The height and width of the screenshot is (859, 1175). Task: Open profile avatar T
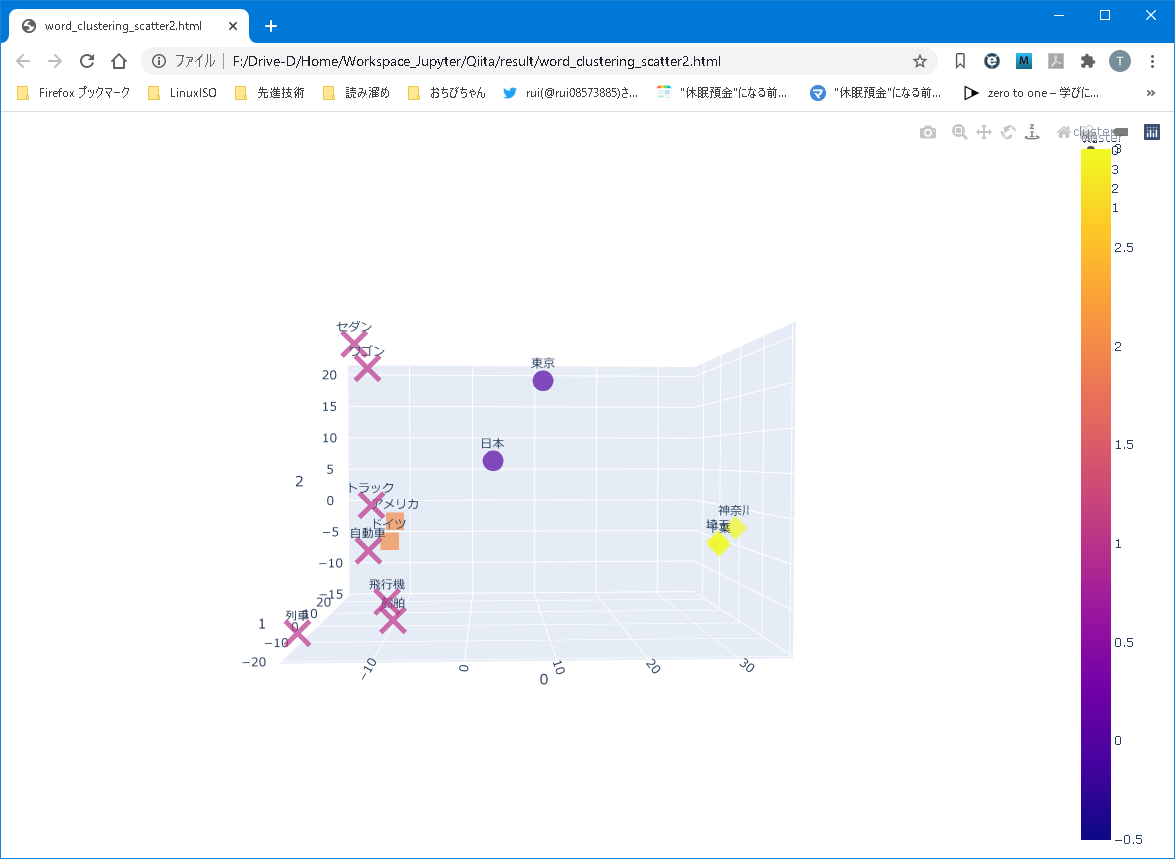(x=1120, y=61)
